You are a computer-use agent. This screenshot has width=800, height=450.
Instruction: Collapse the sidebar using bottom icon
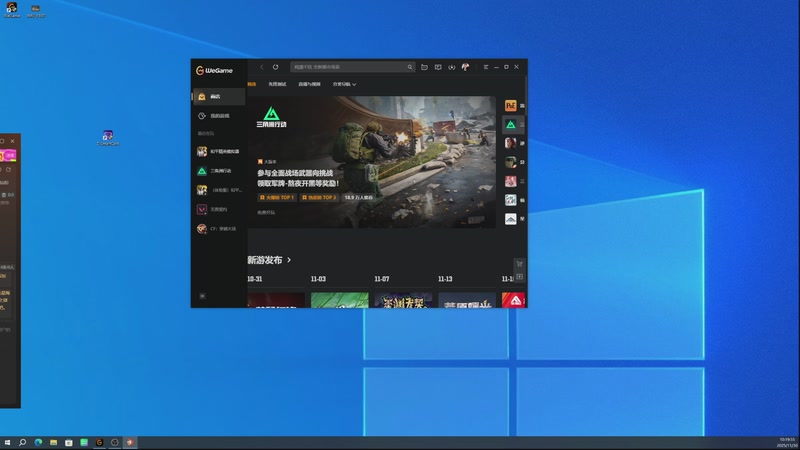[x=203, y=296]
